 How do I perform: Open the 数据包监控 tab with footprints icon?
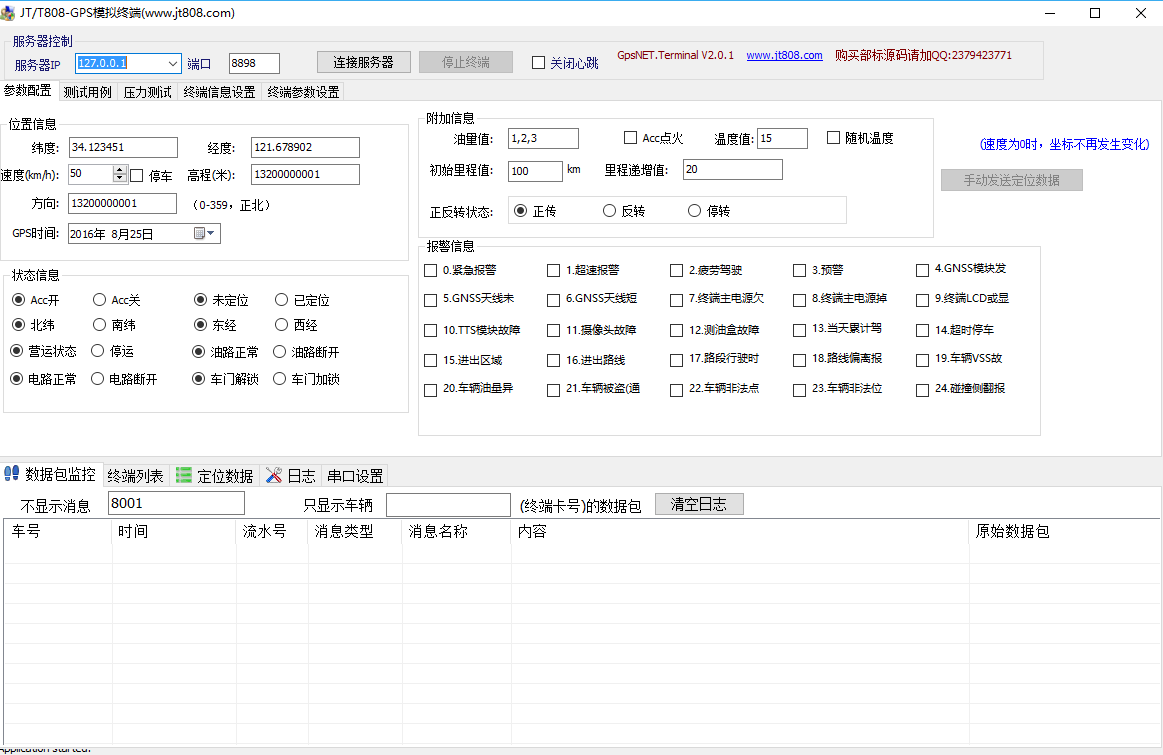click(50, 475)
